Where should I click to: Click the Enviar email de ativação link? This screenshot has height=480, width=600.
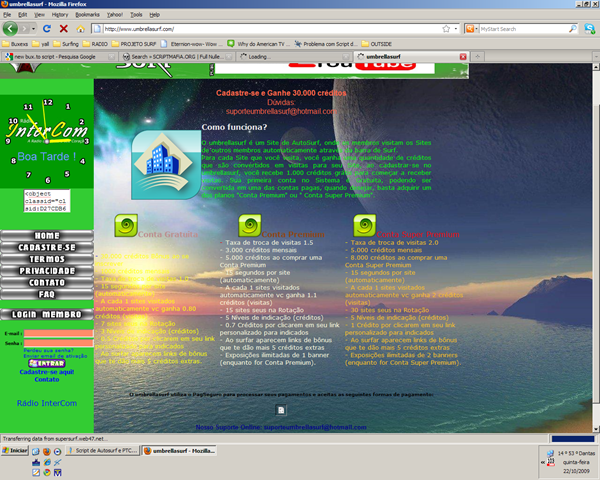point(55,356)
